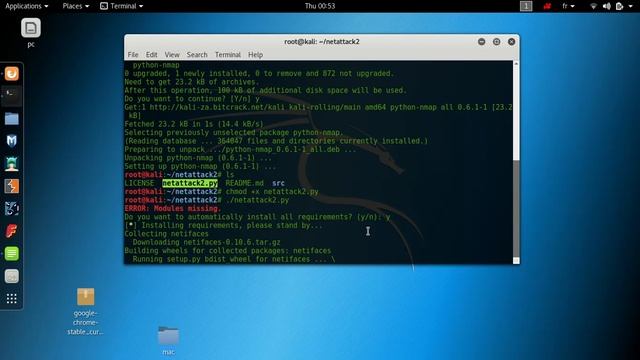Open the Terminal menu in terminal menubar
The image size is (640, 360).
228,55
